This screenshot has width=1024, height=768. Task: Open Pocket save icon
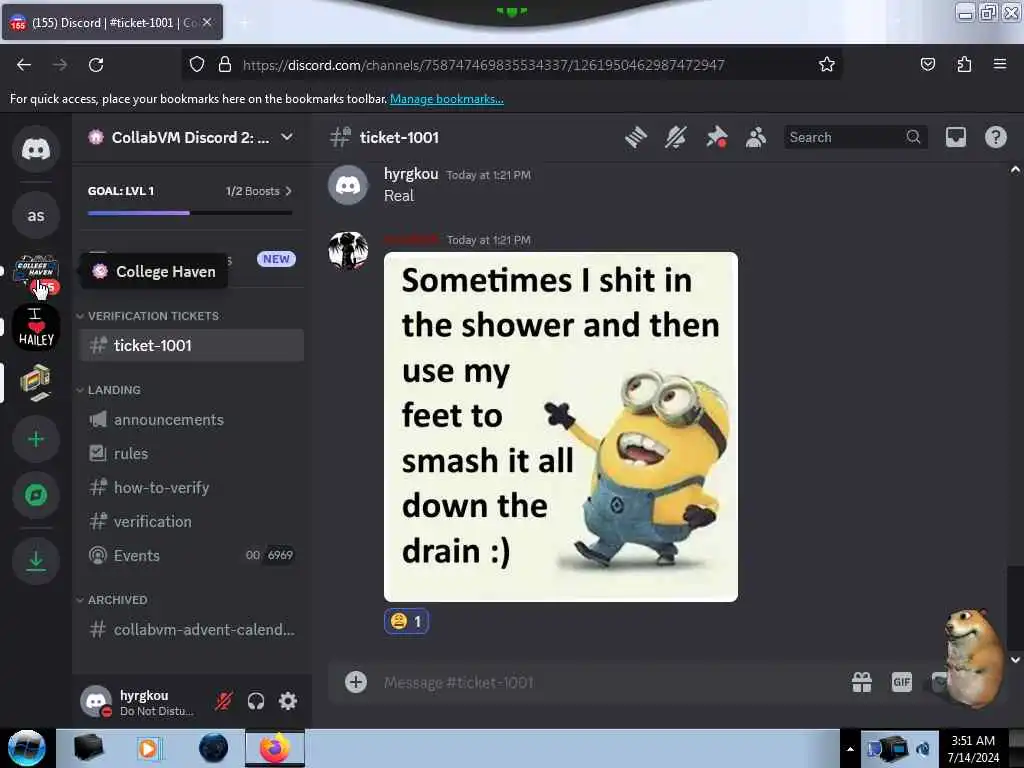pos(927,64)
